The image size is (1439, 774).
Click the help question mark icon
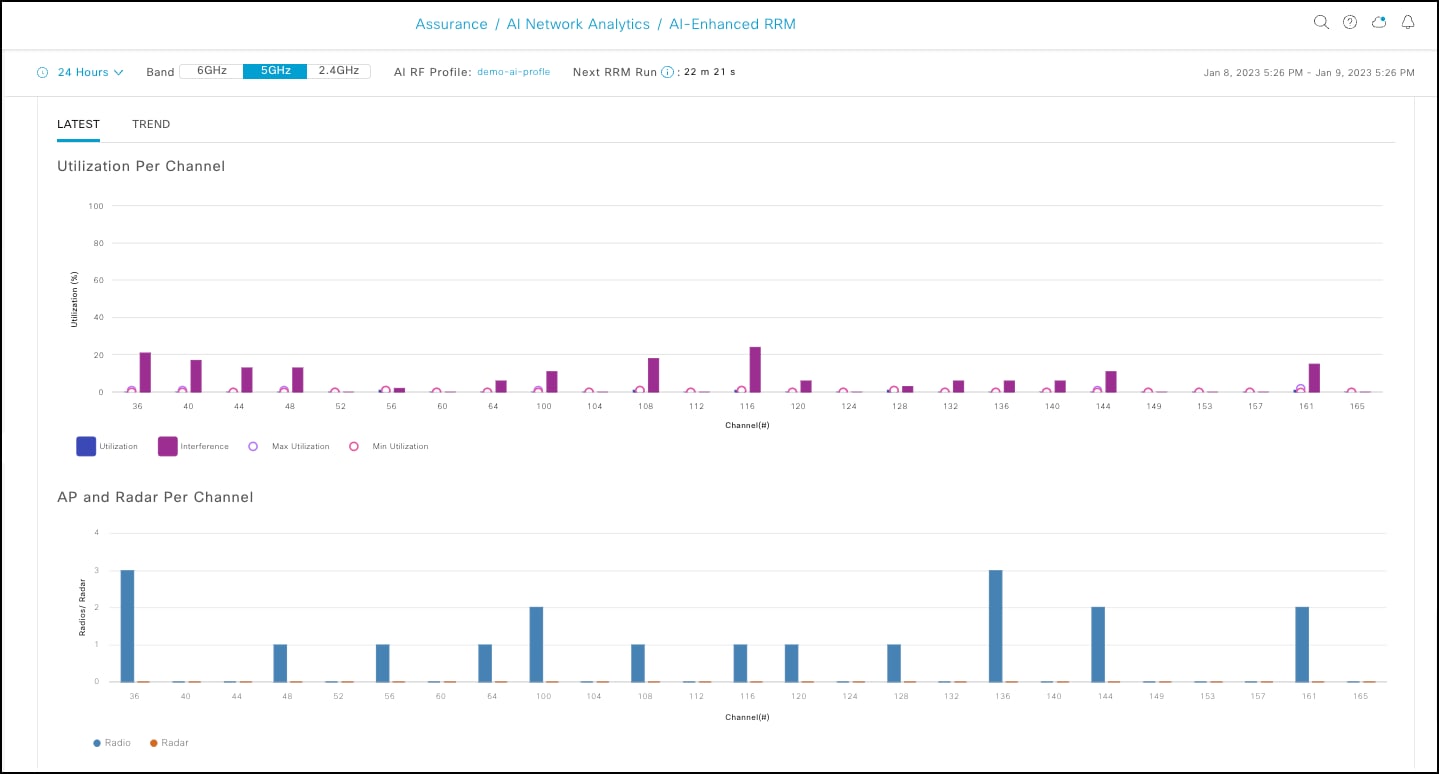tap(1350, 22)
